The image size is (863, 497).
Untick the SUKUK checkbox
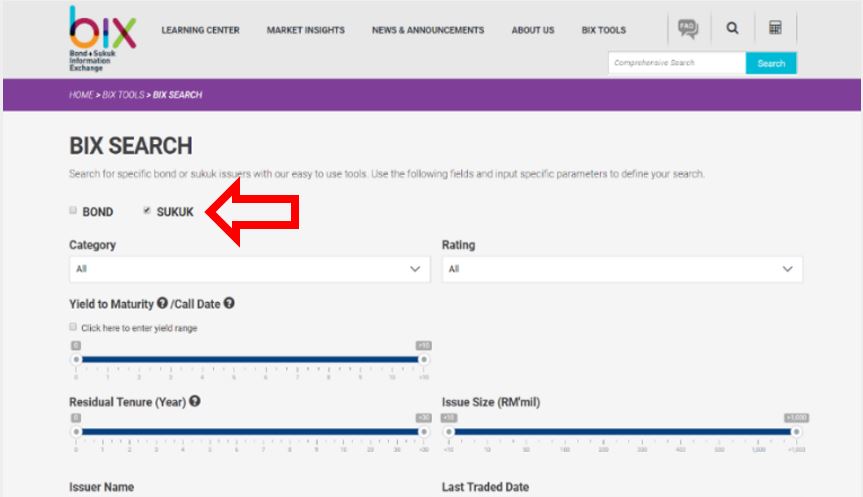(x=147, y=210)
